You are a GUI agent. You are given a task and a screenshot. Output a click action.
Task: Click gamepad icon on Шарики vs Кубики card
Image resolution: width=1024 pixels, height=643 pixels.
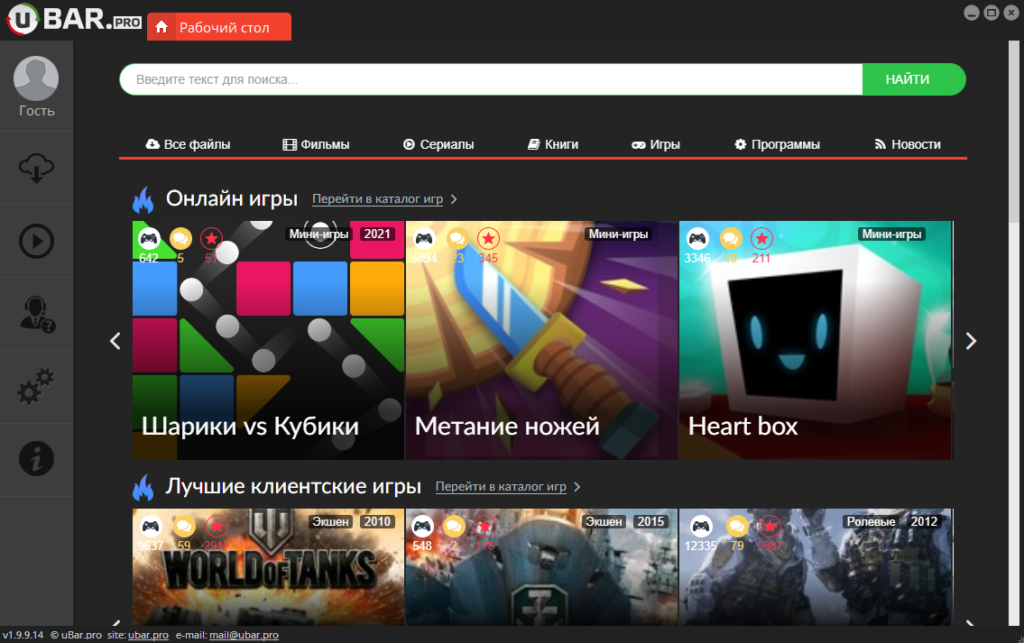pos(149,238)
